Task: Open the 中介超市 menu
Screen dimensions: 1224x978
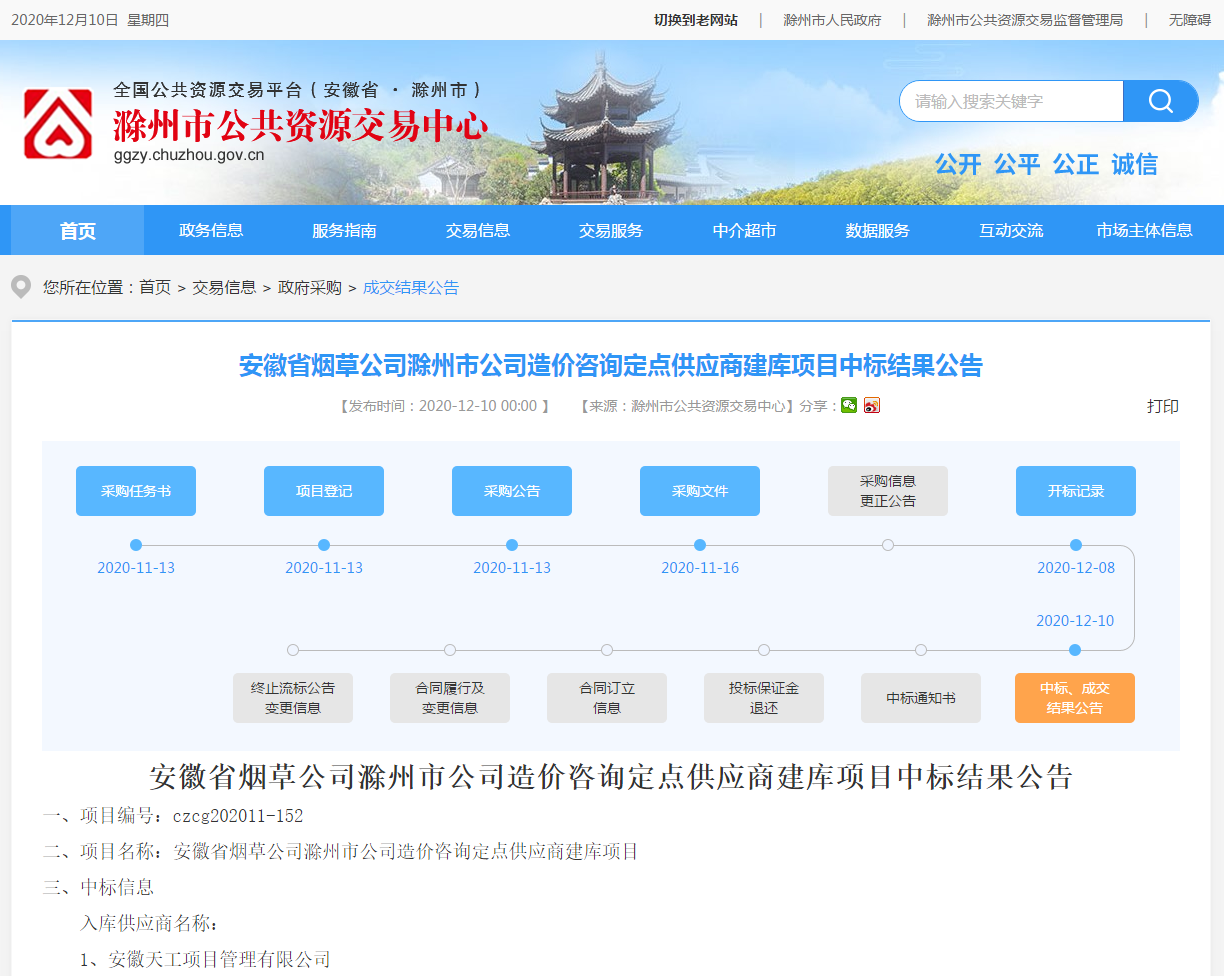Action: click(x=744, y=230)
